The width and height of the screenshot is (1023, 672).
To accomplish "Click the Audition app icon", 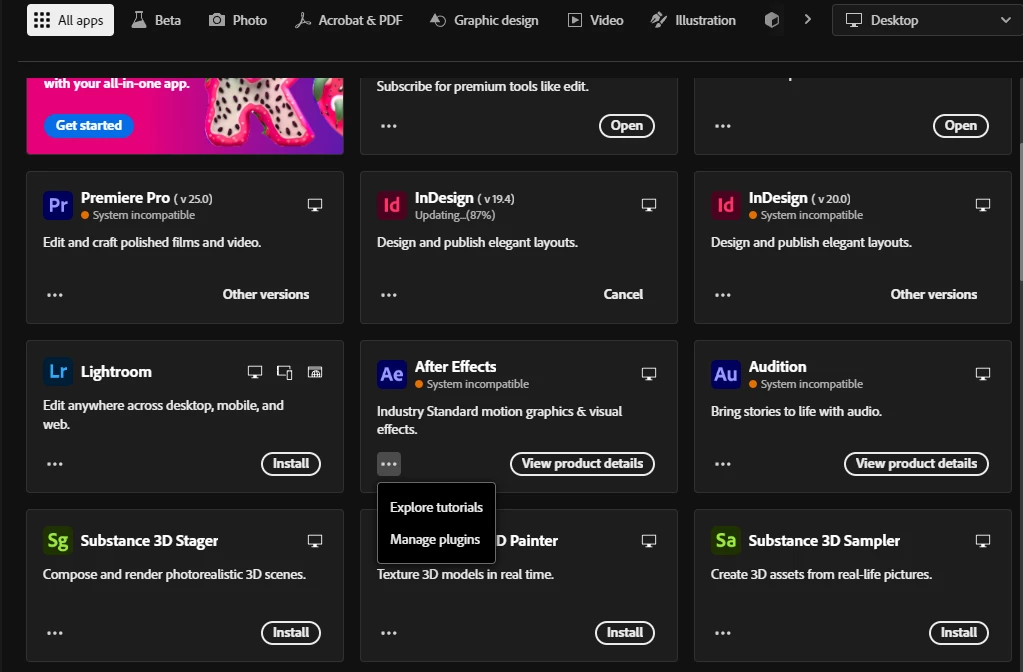I will [725, 374].
